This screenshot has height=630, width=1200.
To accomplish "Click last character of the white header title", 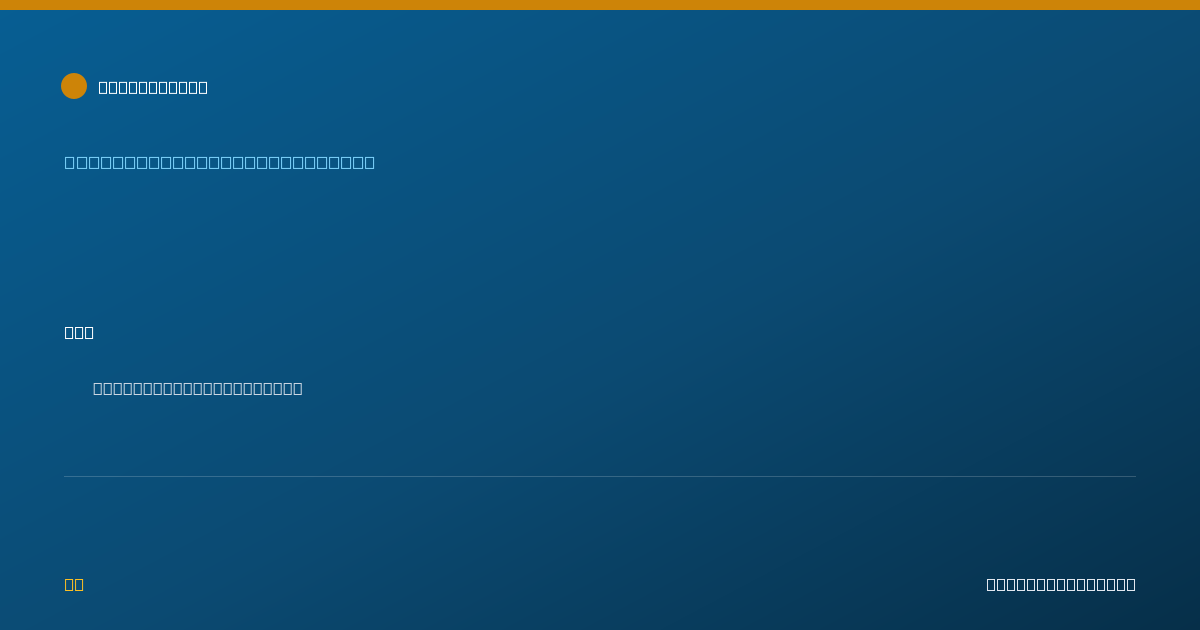I will (203, 87).
